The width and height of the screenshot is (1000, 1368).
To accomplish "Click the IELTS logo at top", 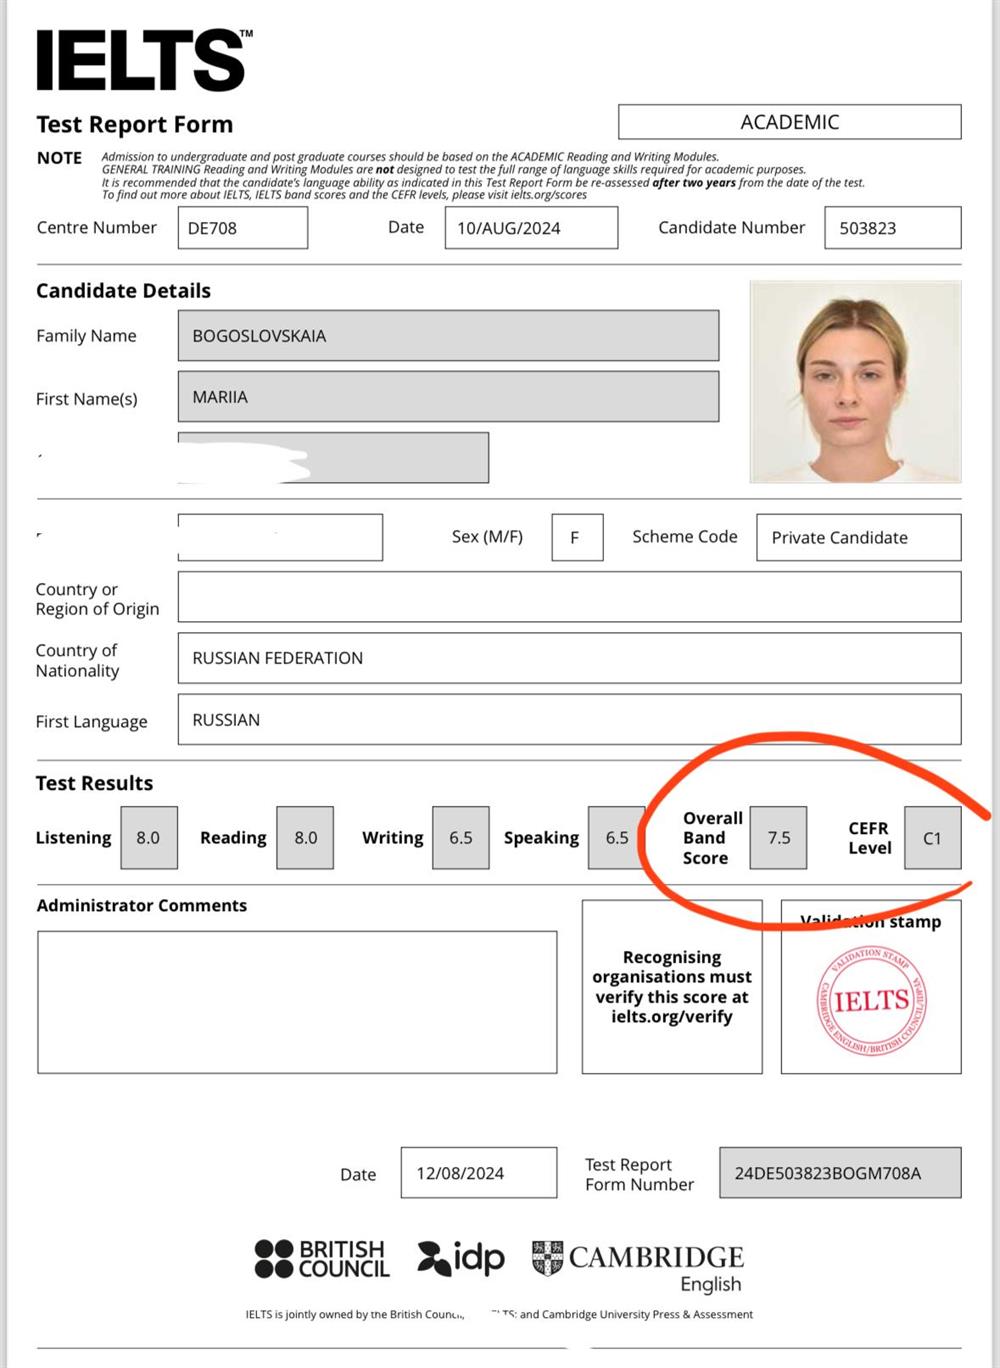I will pyautogui.click(x=144, y=60).
